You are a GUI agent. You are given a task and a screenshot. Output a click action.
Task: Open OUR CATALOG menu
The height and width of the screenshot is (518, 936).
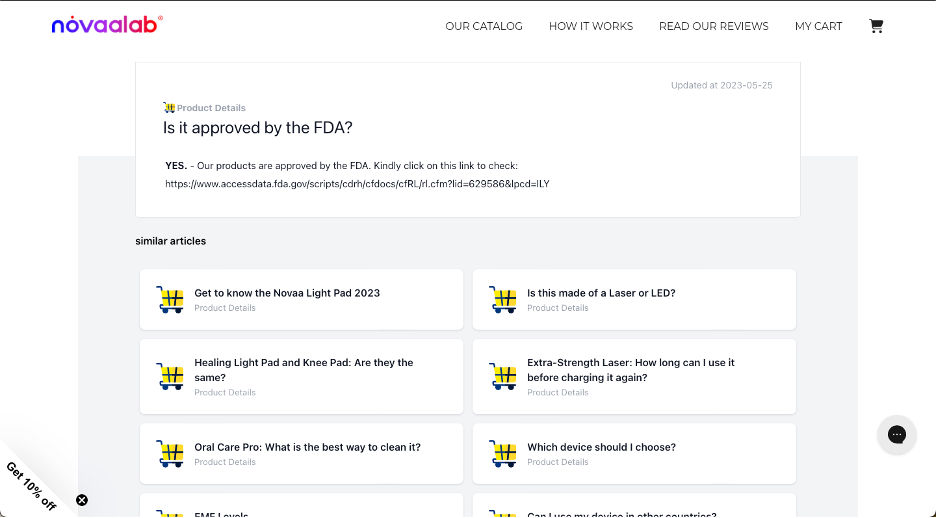click(484, 26)
